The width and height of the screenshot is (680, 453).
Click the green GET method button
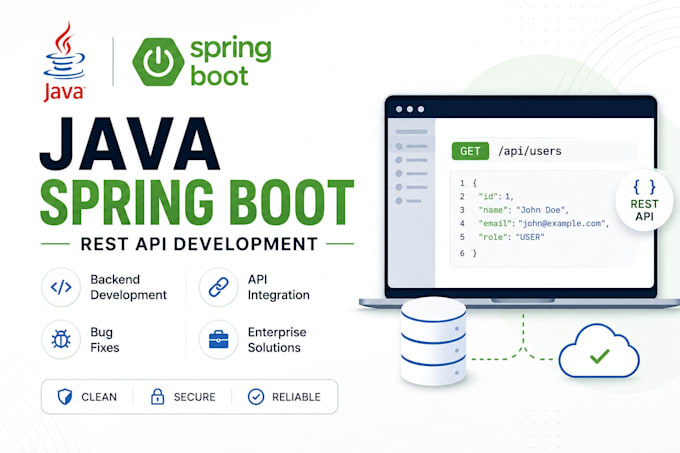(x=470, y=151)
